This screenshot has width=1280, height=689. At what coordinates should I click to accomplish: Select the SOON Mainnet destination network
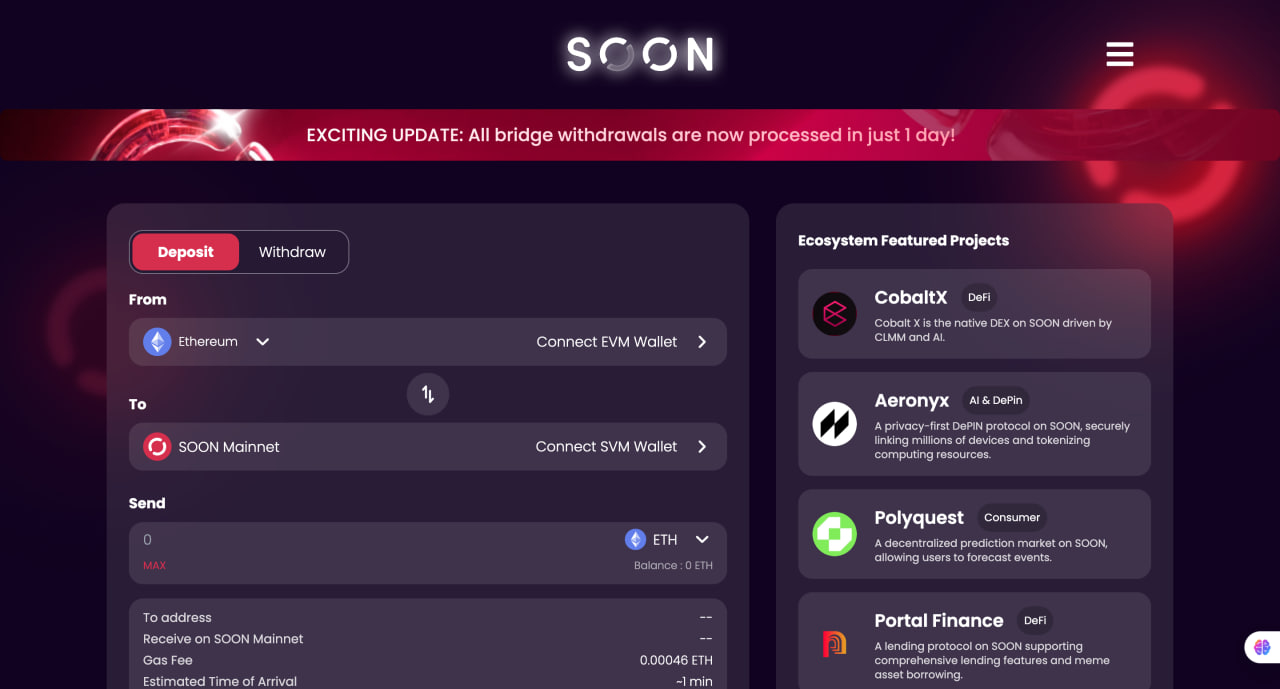229,447
